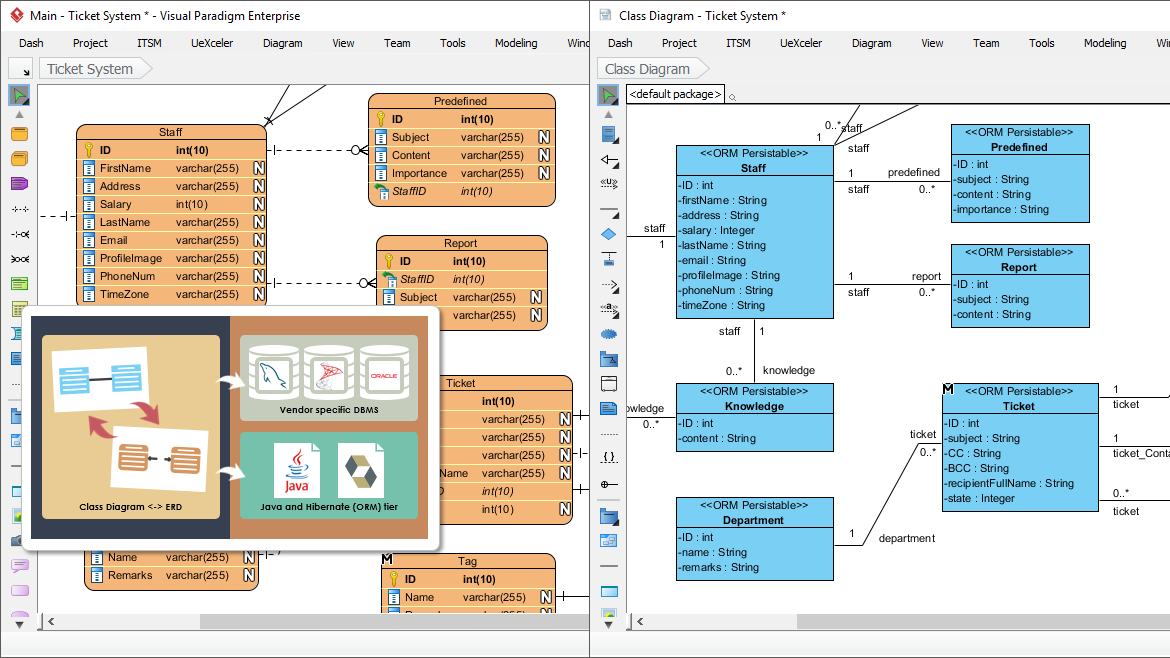Select one-to-many relationship tool
Screen dimensions: 1170x658
(x=20, y=234)
